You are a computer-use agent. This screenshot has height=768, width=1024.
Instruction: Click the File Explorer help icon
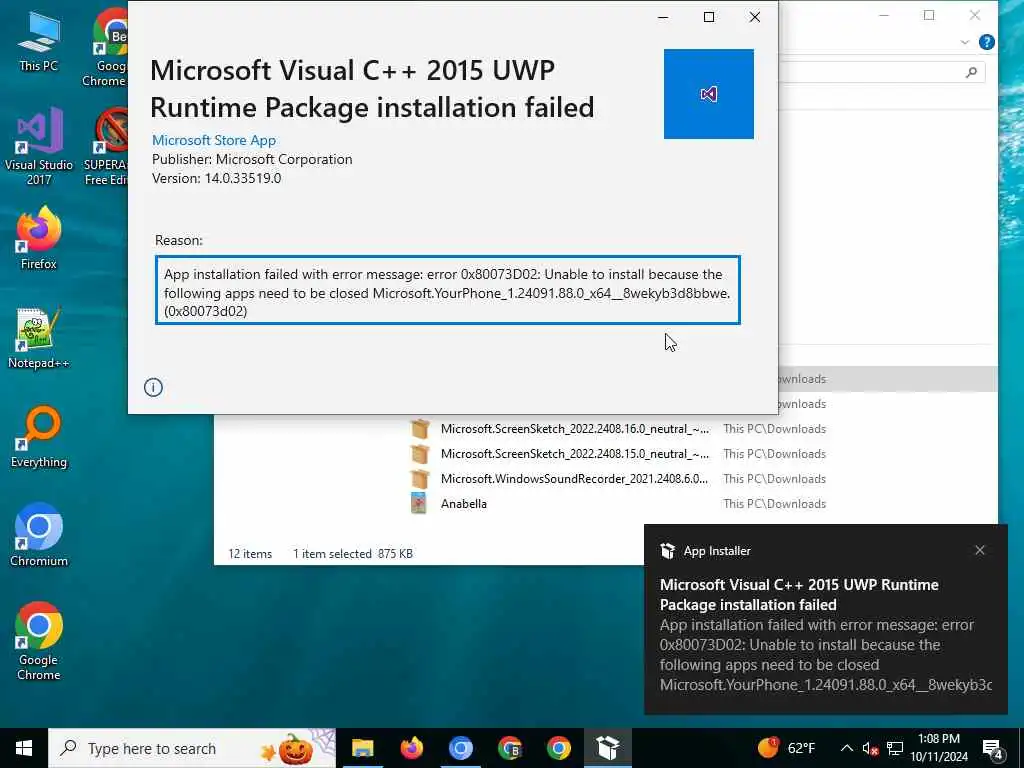coord(987,42)
